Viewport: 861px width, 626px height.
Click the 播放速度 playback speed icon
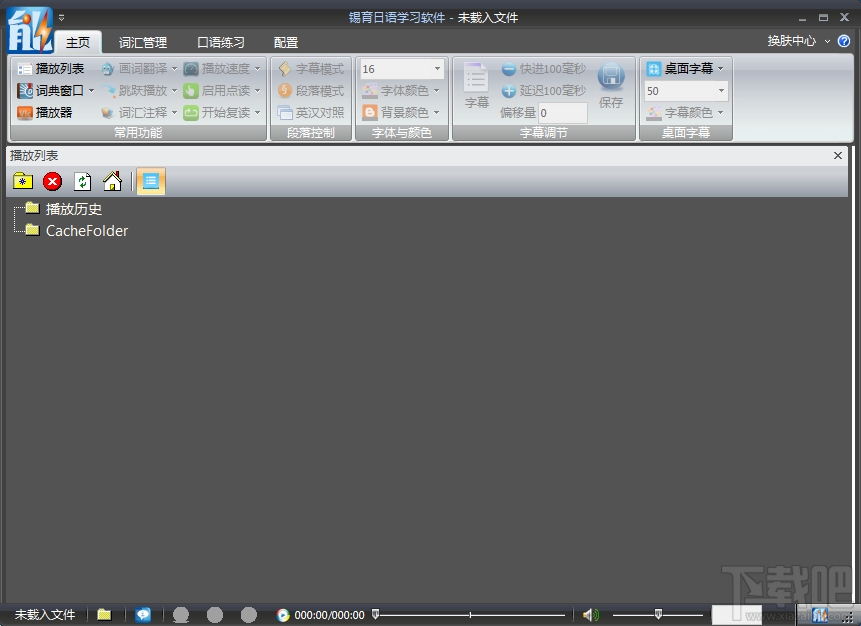(x=191, y=69)
